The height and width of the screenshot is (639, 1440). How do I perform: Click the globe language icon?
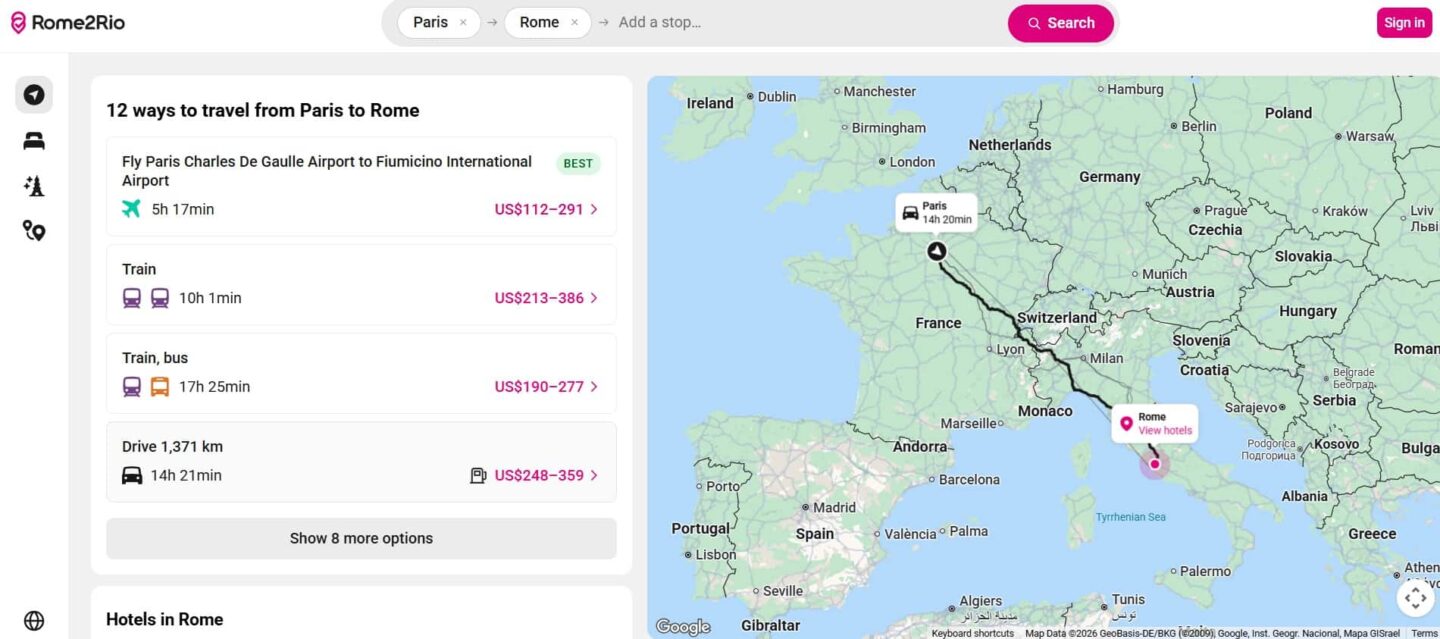[34, 621]
